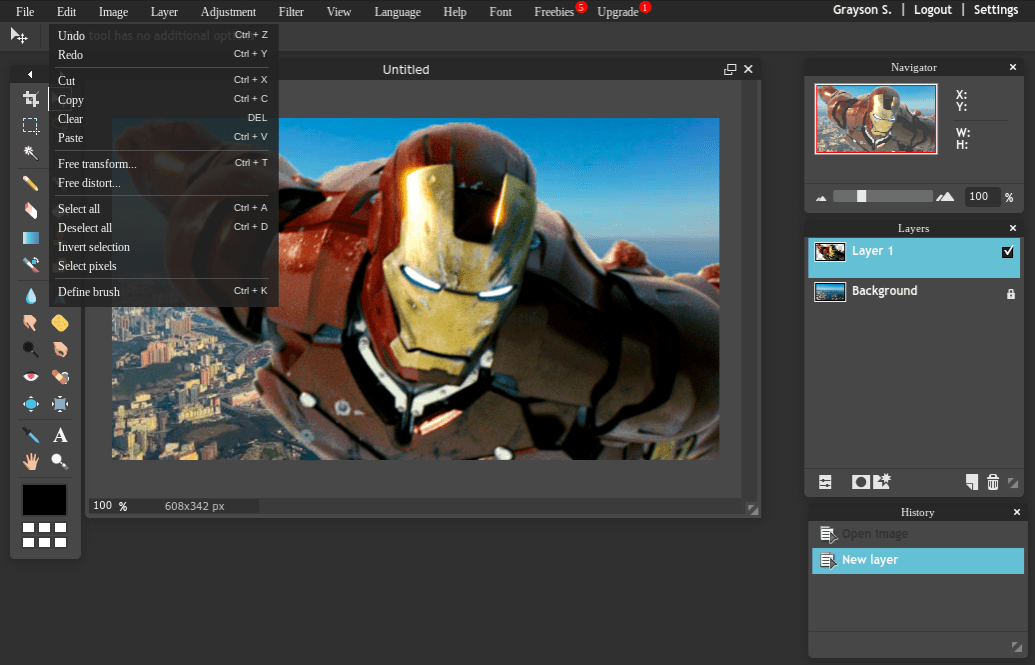Screen dimensions: 1035x665
Task: Select the Eraser tool
Action: pos(30,210)
